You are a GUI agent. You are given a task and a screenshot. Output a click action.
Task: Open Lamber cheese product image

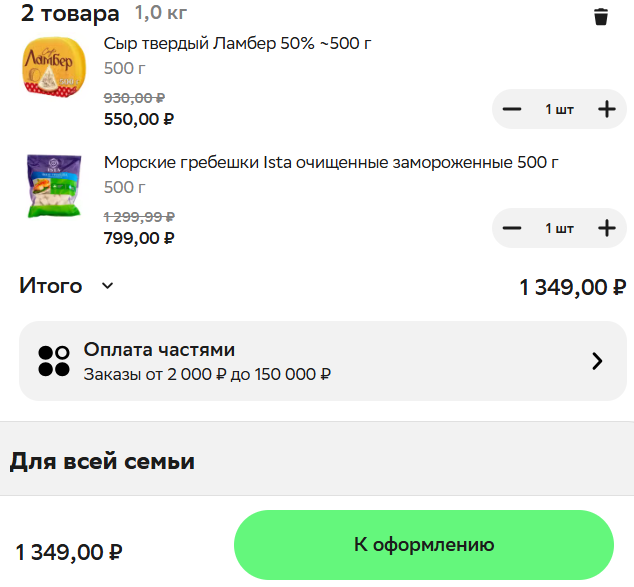click(x=54, y=68)
